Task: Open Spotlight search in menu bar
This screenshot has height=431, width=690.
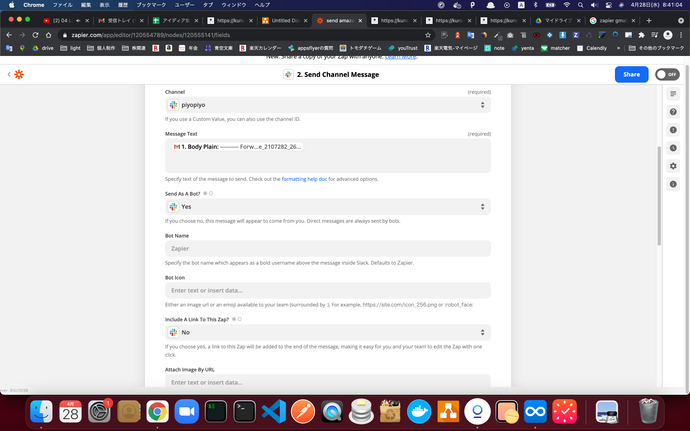Action: tap(580, 5)
